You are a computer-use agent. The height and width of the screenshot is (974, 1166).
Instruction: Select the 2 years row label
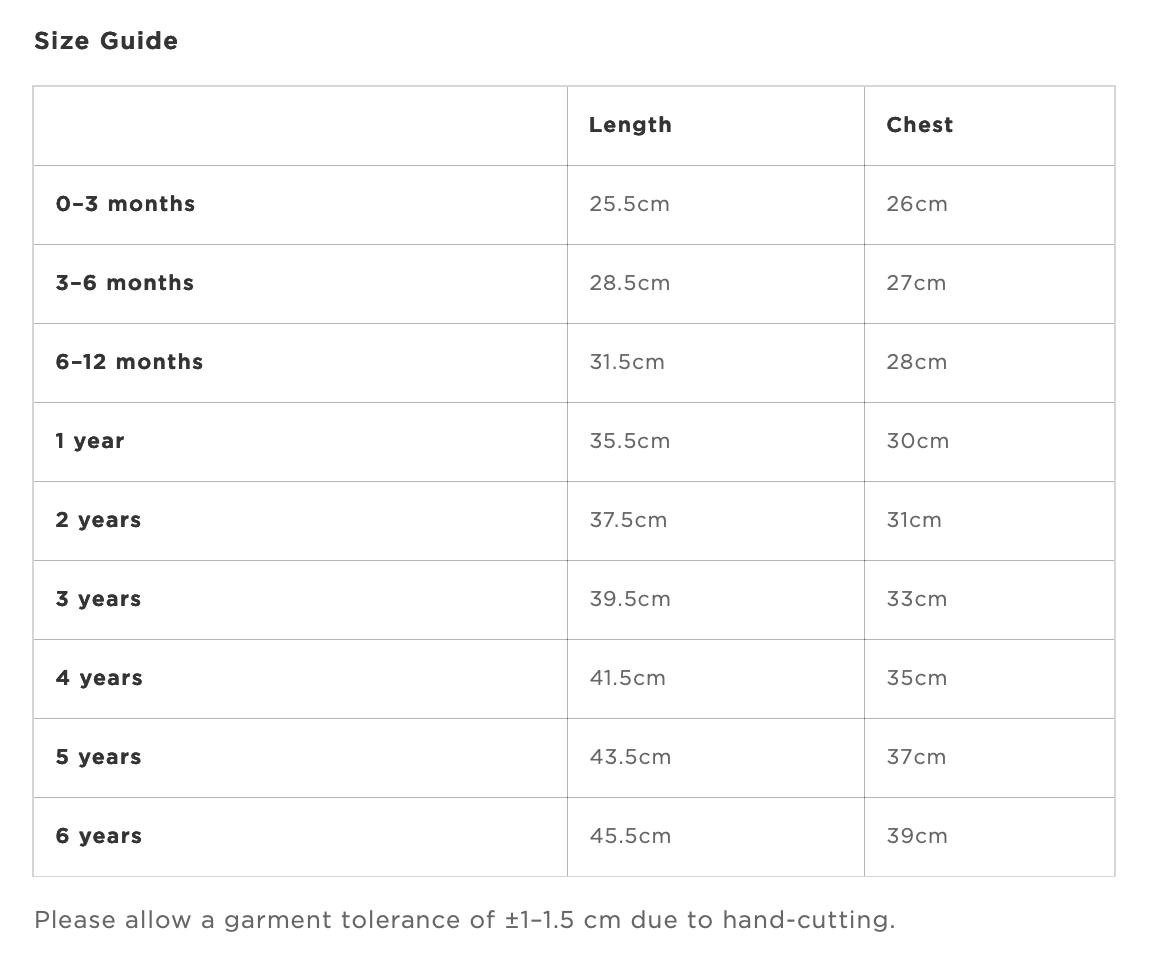click(98, 520)
